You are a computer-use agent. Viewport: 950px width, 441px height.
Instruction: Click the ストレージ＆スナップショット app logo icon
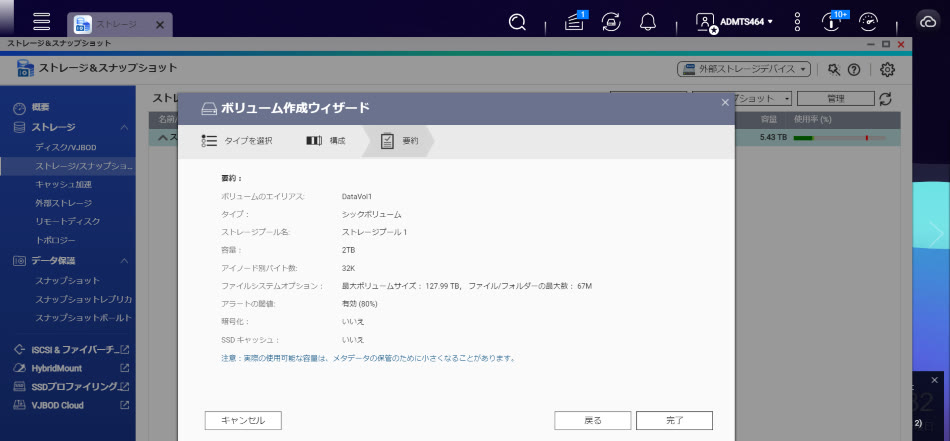click(x=25, y=68)
